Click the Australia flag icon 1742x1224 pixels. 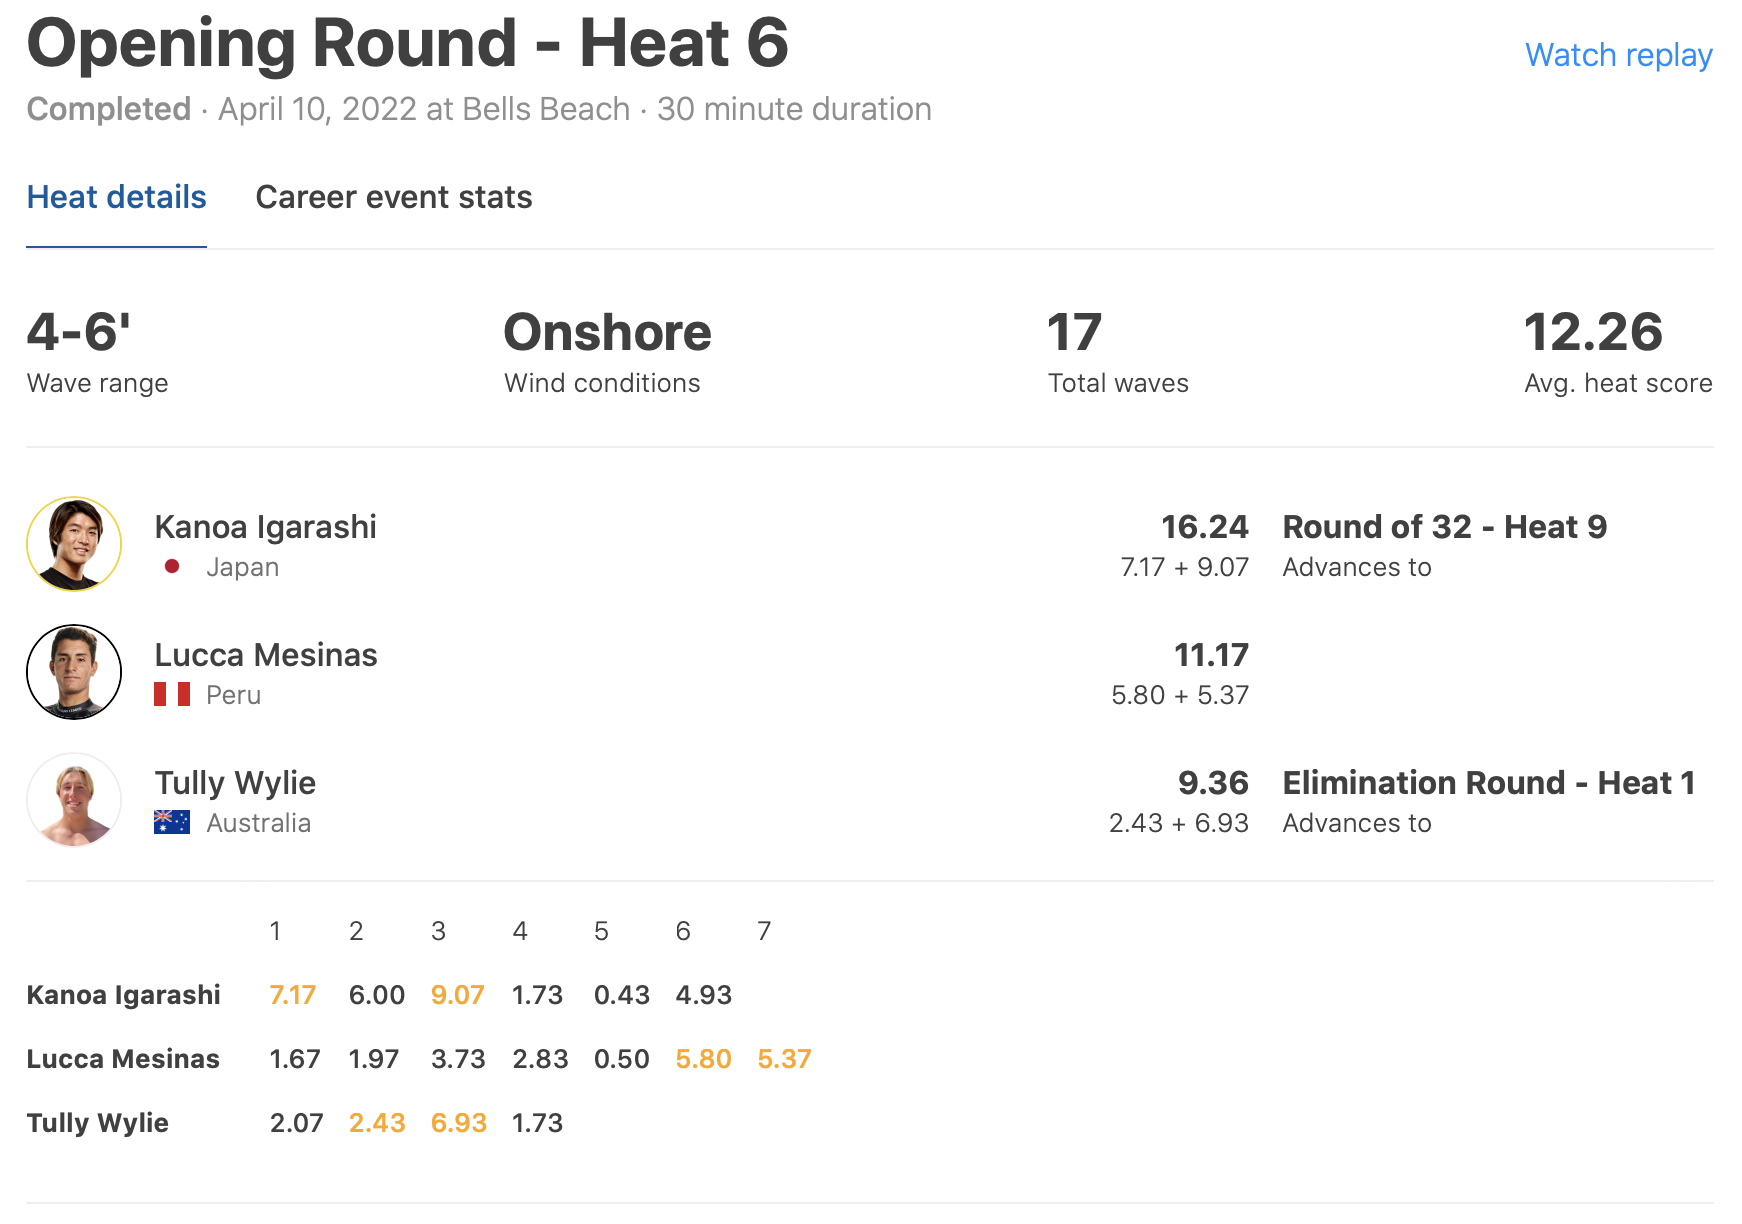172,822
